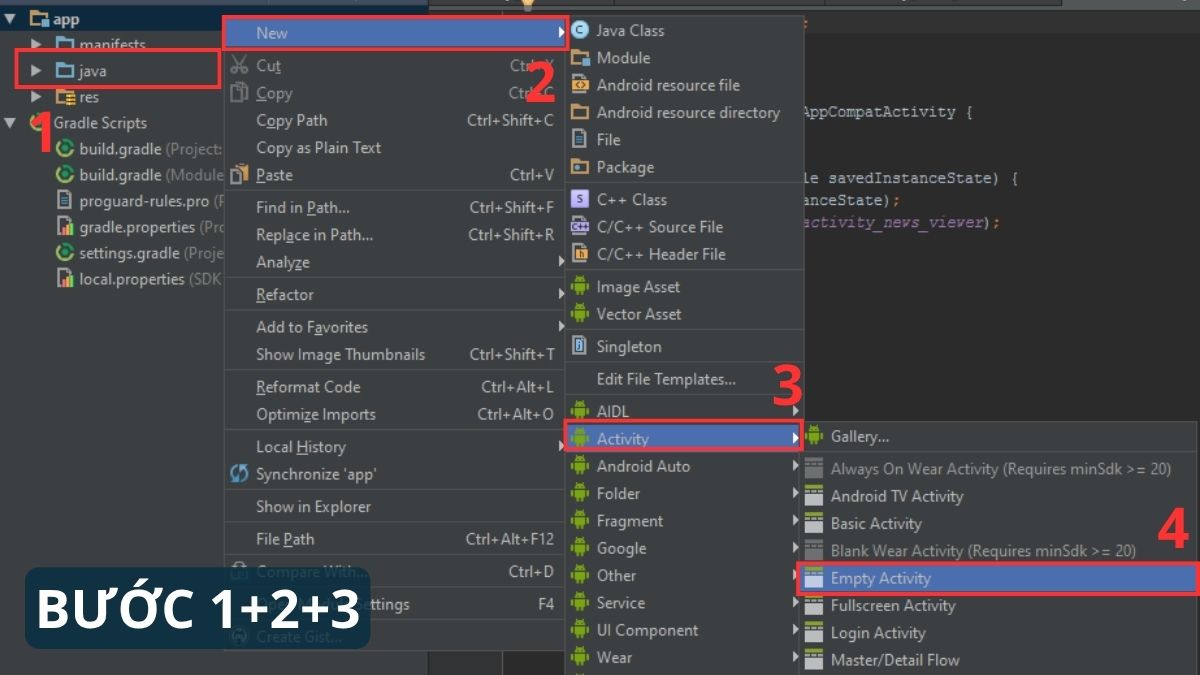The height and width of the screenshot is (675, 1200).
Task: Choose File in the New submenu
Action: [685, 140]
